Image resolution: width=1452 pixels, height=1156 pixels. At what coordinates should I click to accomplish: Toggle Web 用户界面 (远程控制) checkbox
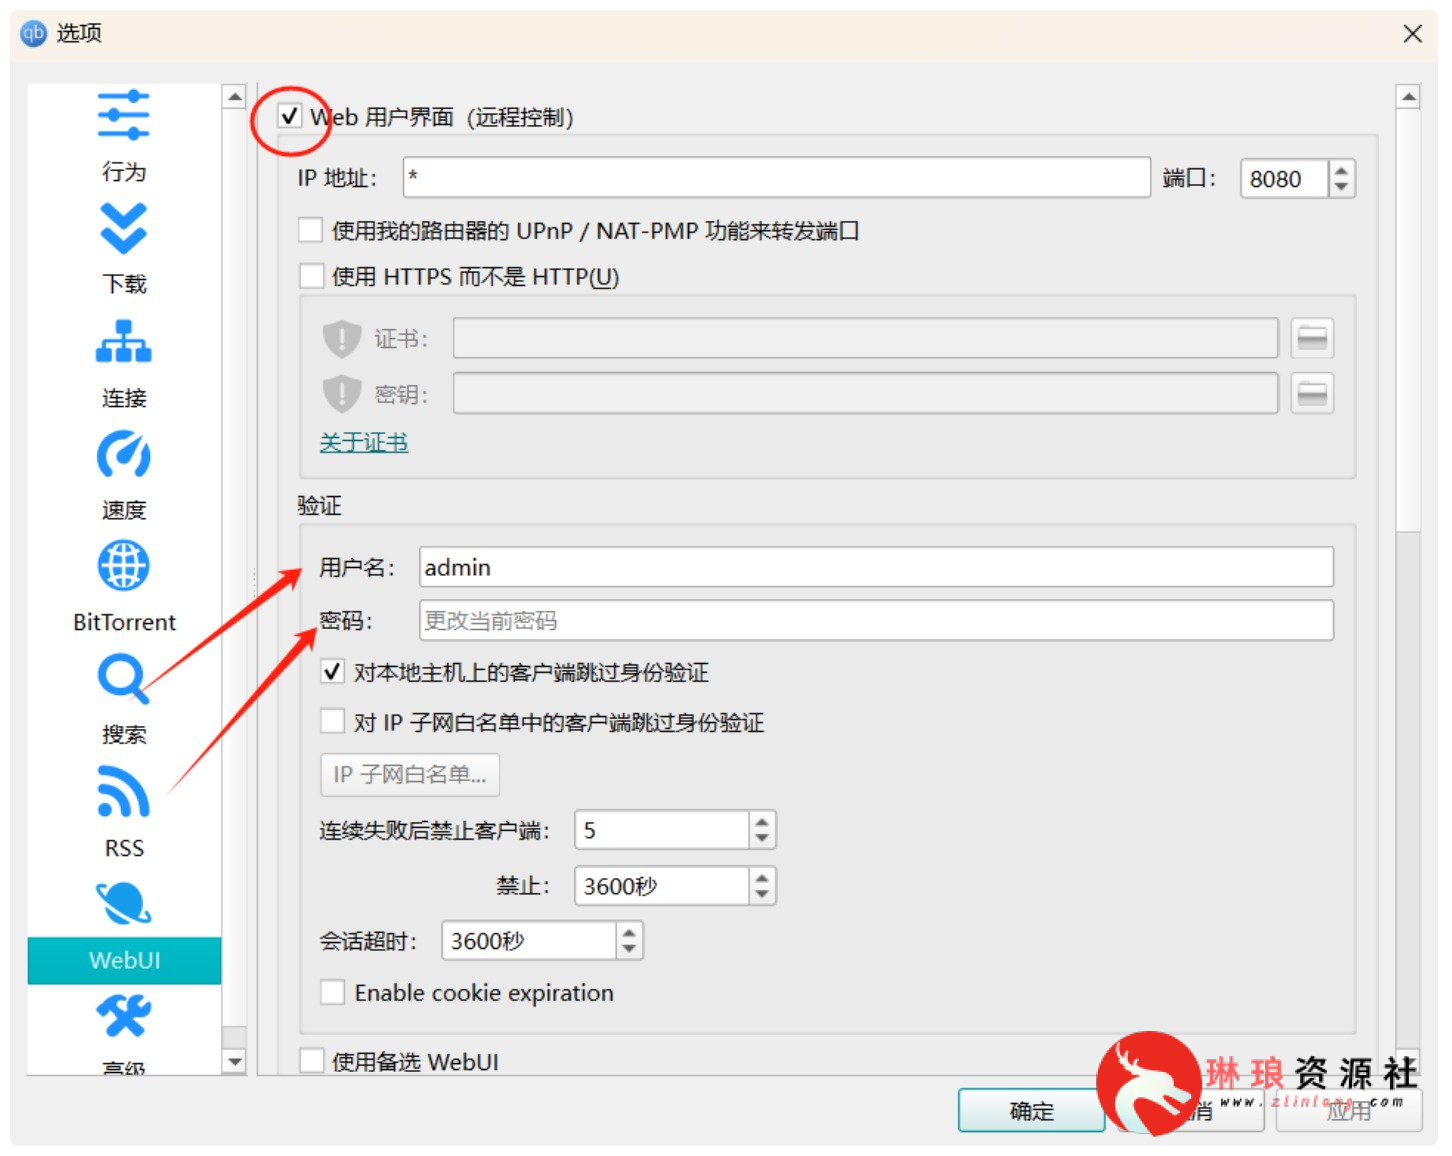coord(290,116)
